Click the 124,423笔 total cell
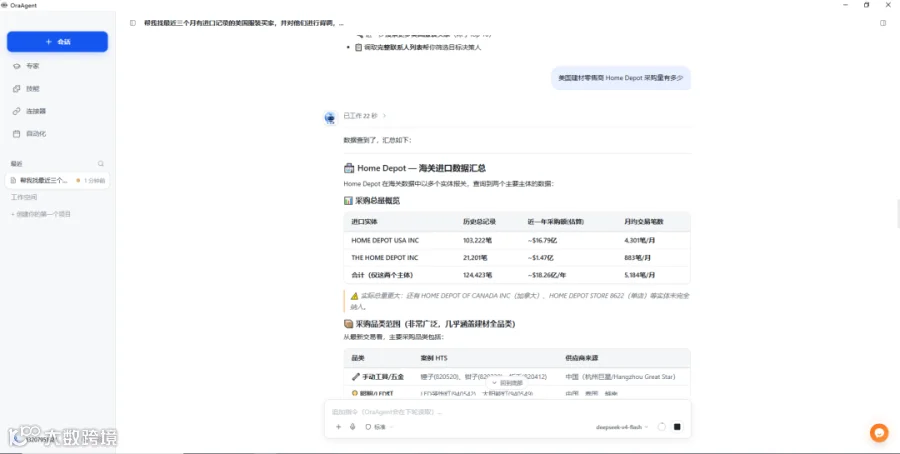 [x=477, y=275]
